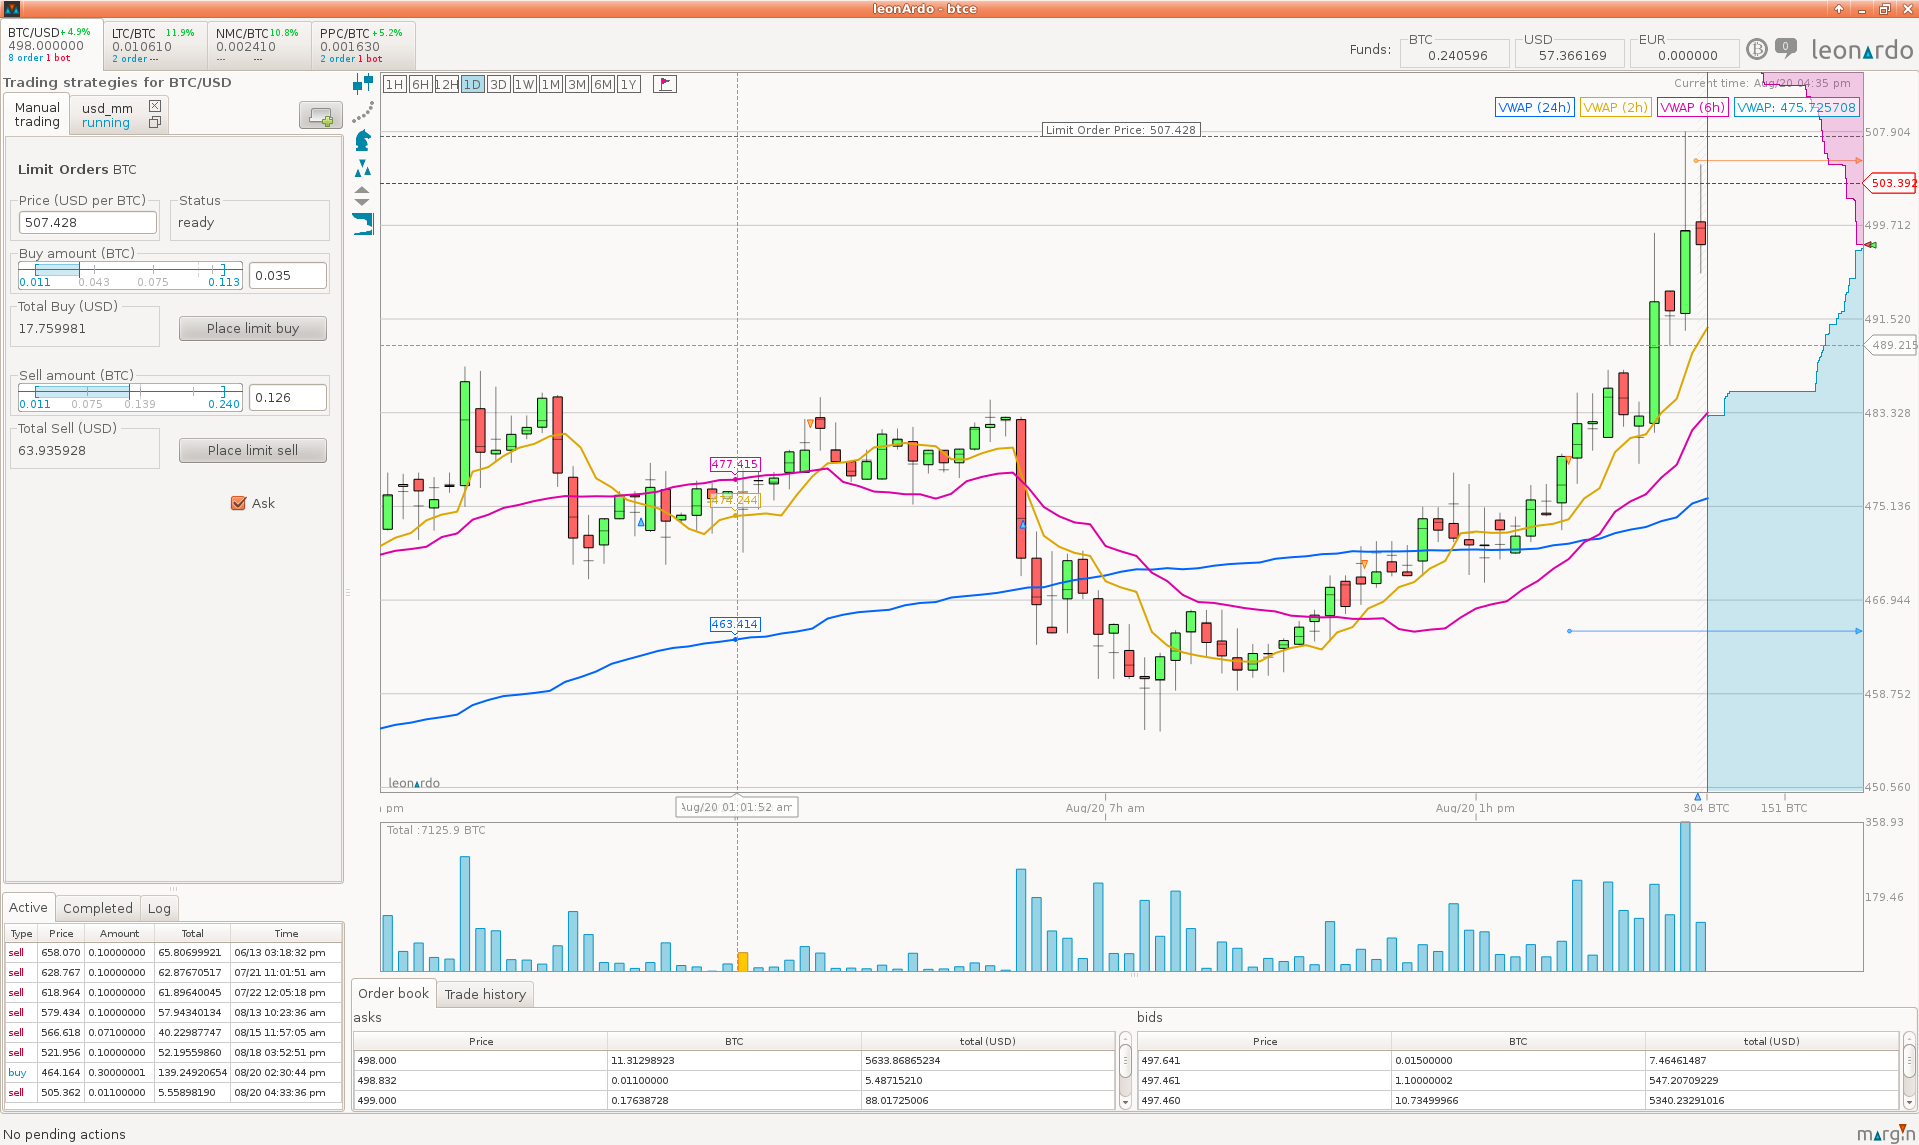Click the dotted line chart icon

[363, 112]
